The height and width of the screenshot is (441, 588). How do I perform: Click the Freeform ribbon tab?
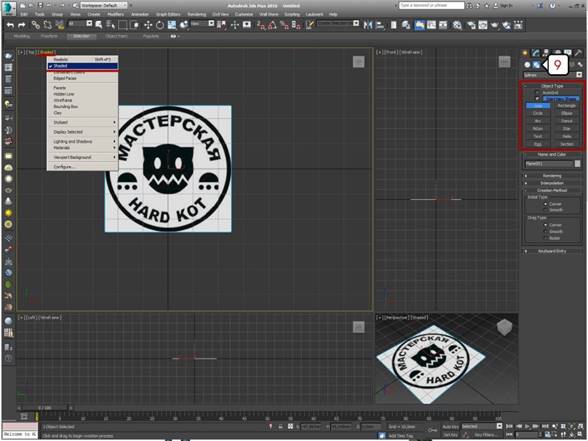pos(49,36)
